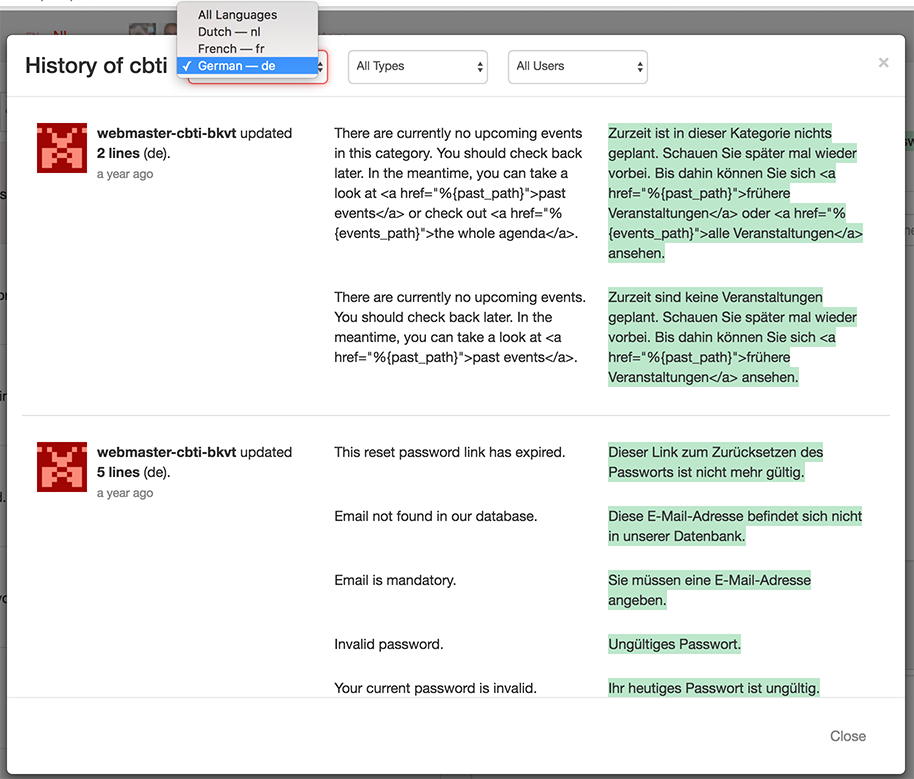Click 'This reset password link has expired.'
The image size is (914, 779).
point(449,452)
